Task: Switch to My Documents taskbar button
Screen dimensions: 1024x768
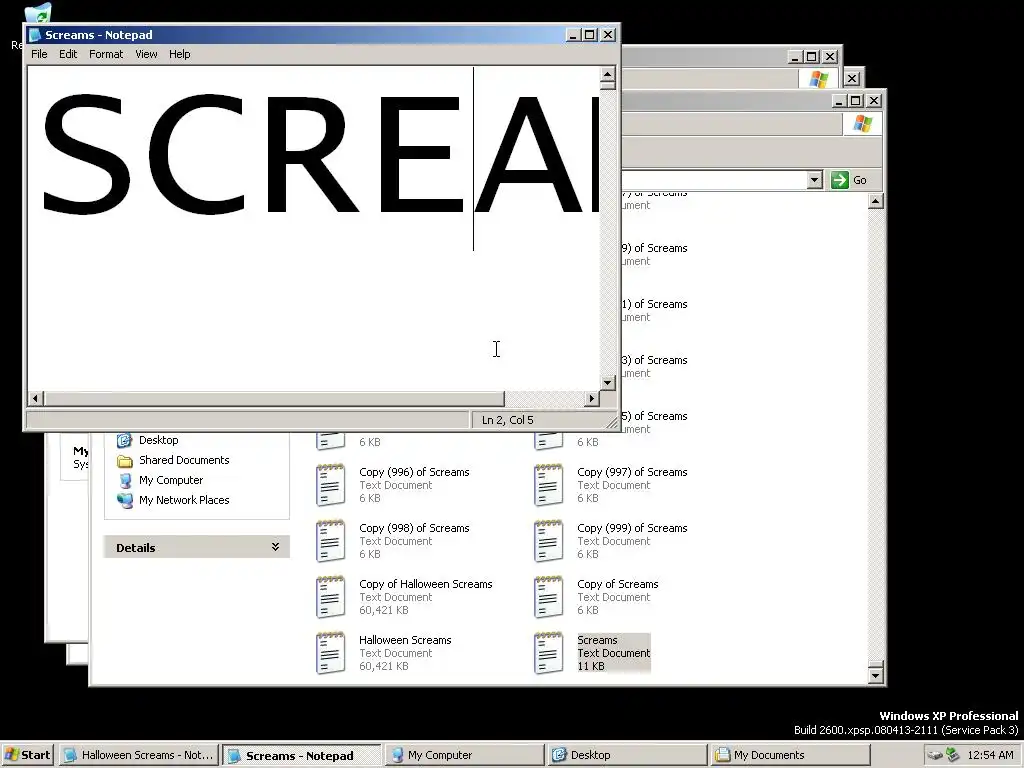Action: pyautogui.click(x=790, y=756)
